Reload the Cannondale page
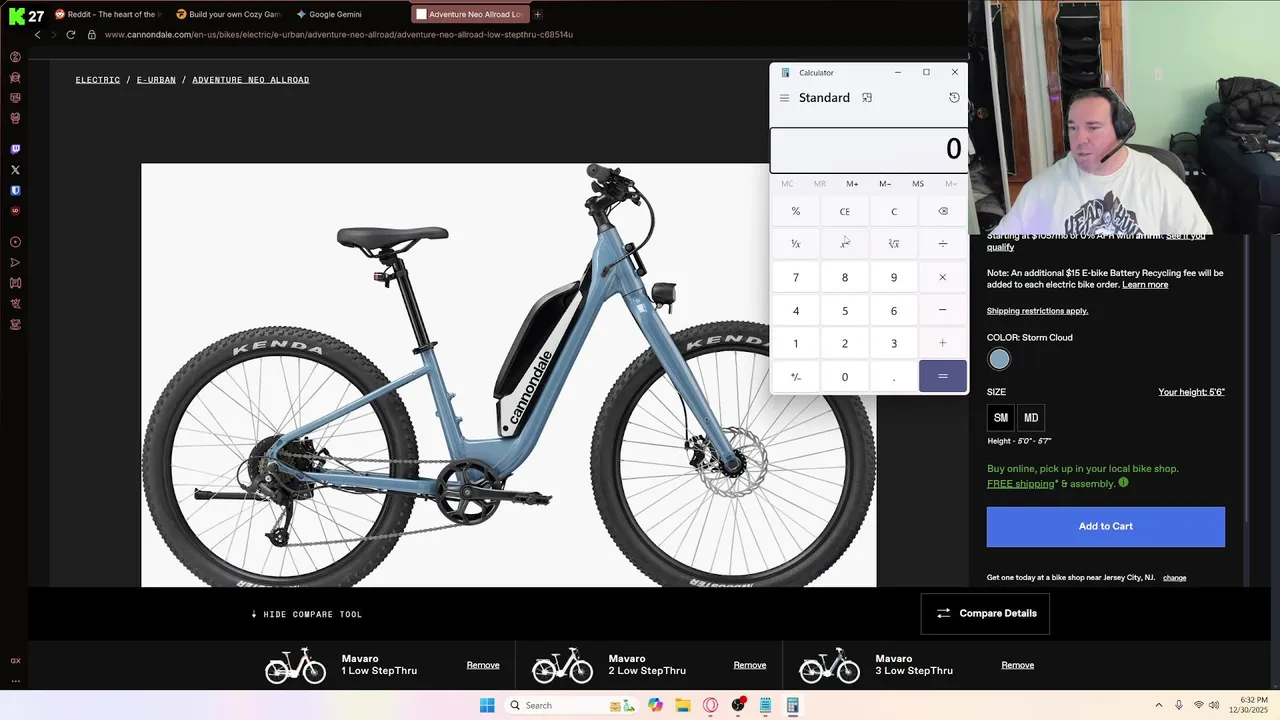The width and height of the screenshot is (1280, 720). pos(70,34)
